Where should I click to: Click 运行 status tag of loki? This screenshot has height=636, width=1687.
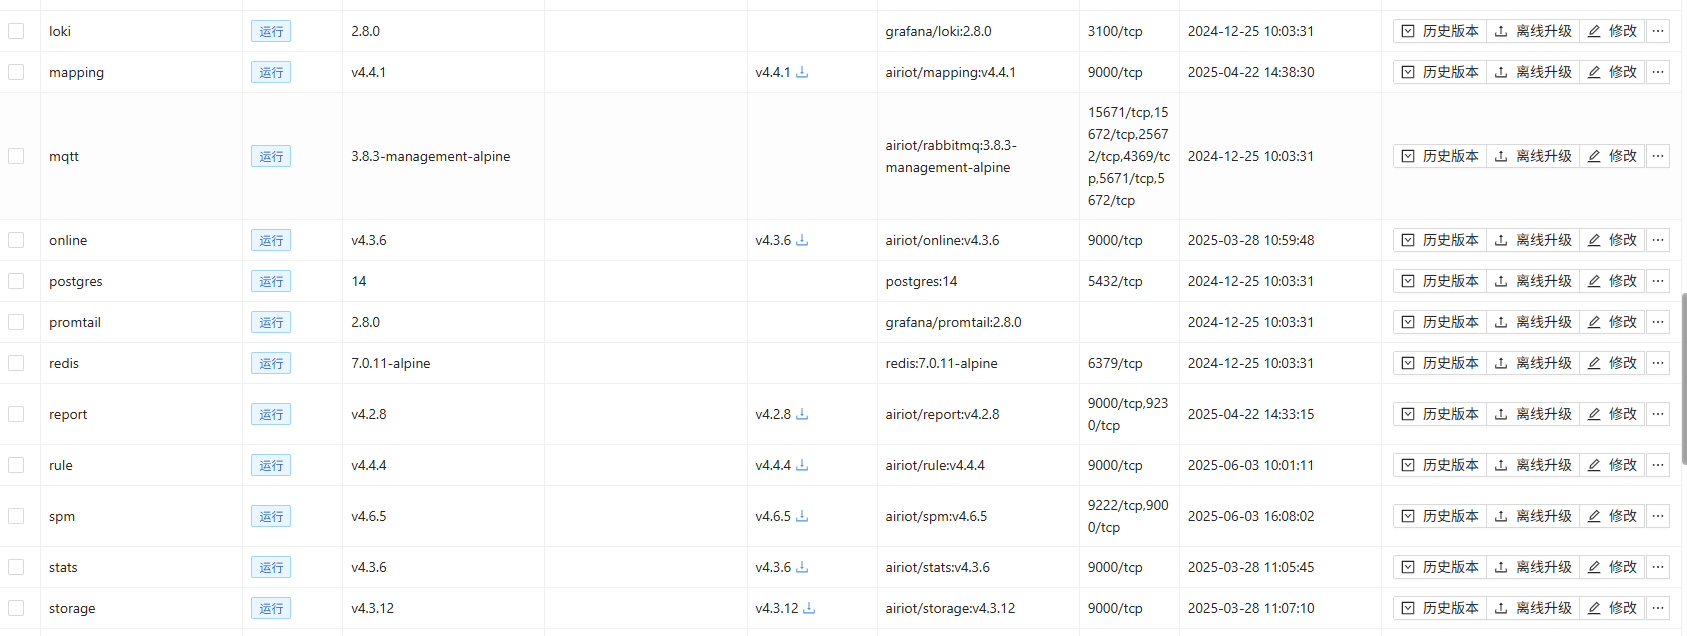click(x=271, y=31)
